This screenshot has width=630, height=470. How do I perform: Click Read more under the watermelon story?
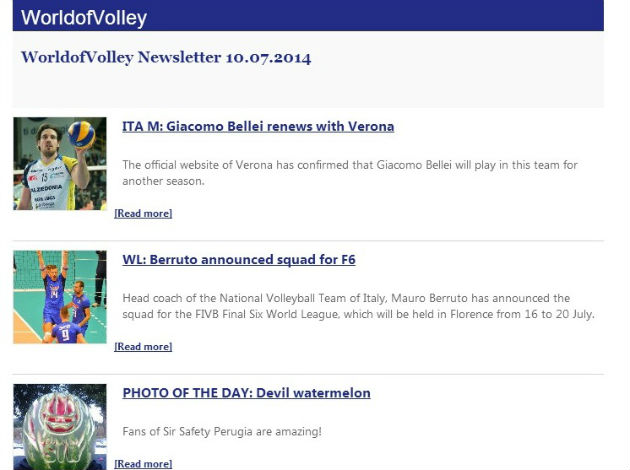click(x=143, y=464)
